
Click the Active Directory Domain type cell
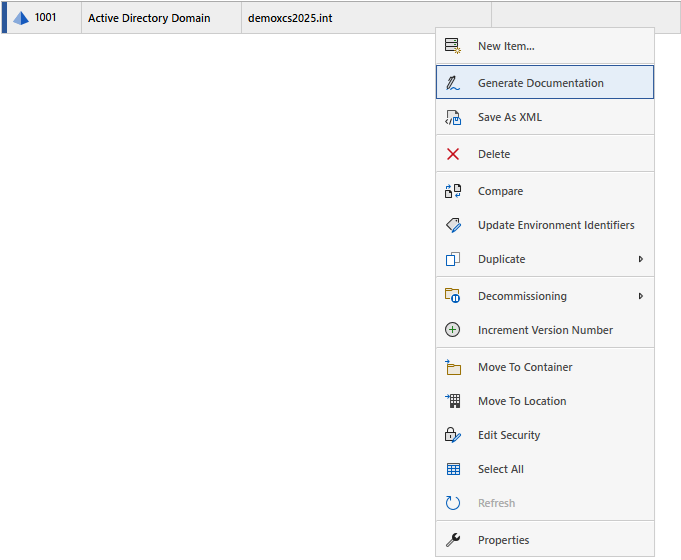pyautogui.click(x=149, y=18)
